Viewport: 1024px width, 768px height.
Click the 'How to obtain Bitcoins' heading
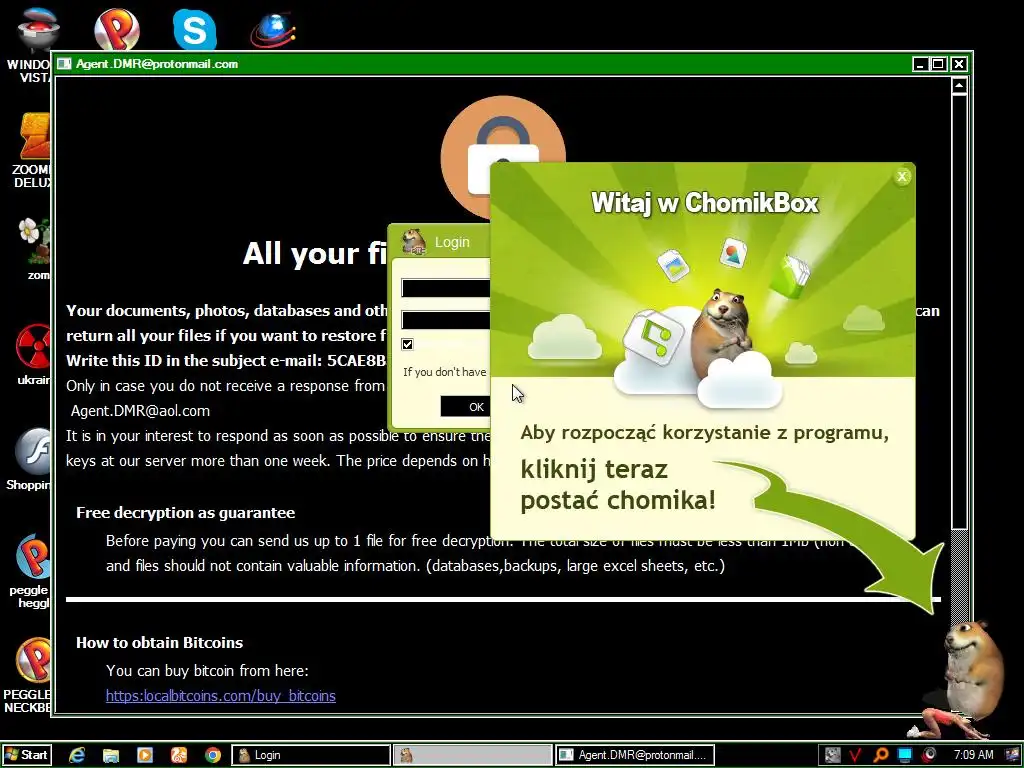tap(159, 643)
